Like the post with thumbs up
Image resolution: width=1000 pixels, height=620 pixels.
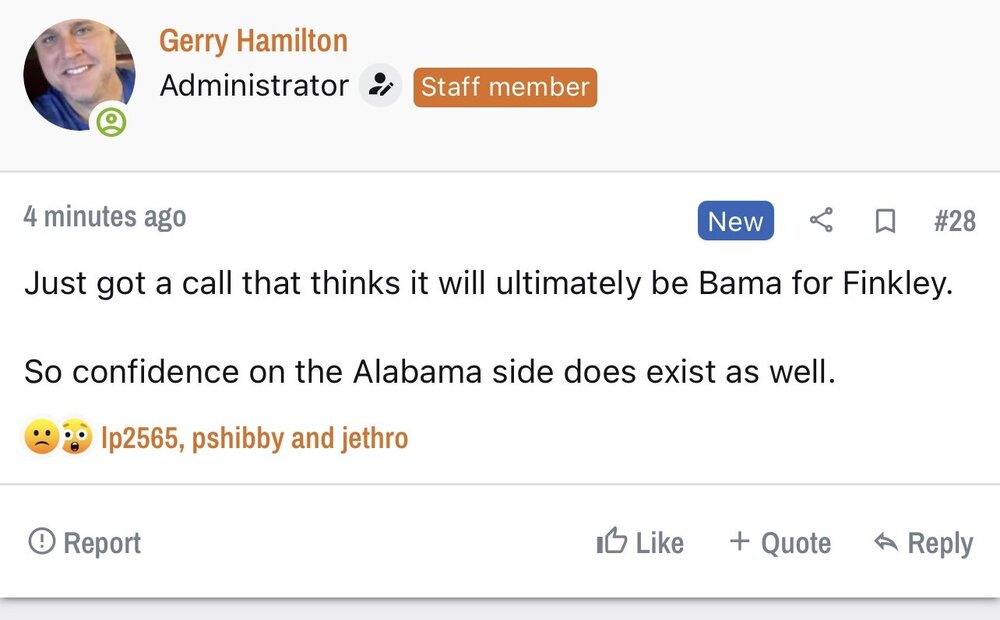coord(640,543)
